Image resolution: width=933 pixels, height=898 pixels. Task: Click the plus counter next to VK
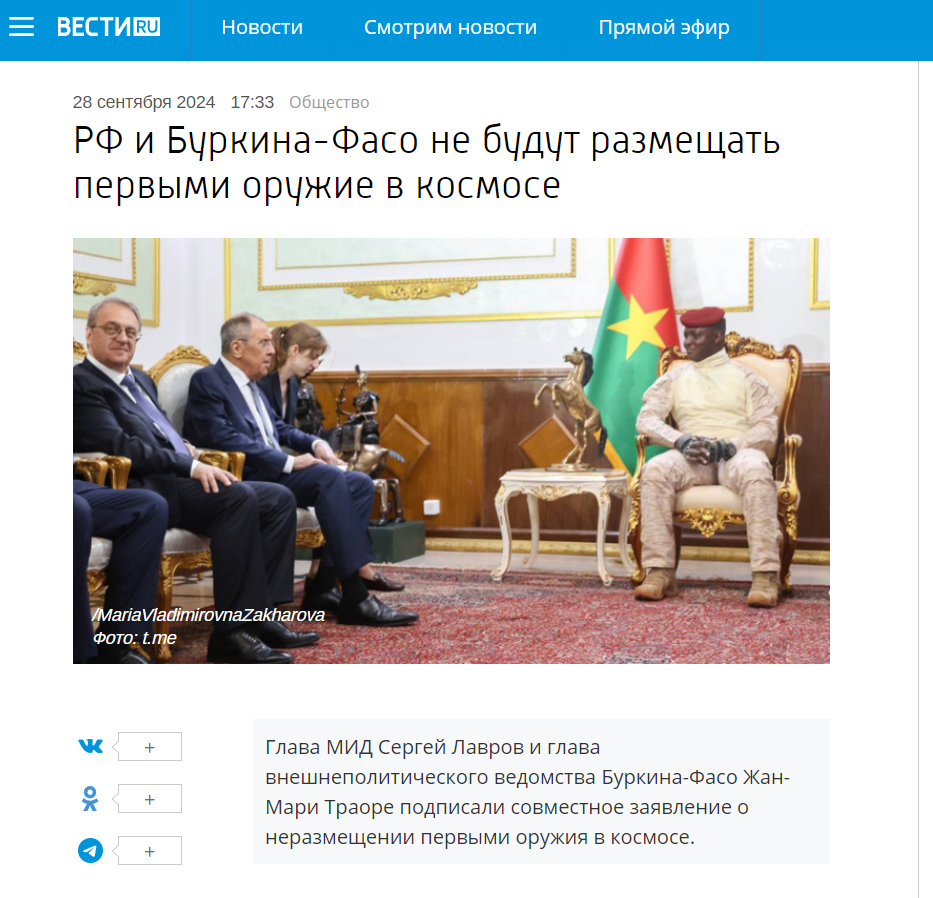[x=148, y=747]
